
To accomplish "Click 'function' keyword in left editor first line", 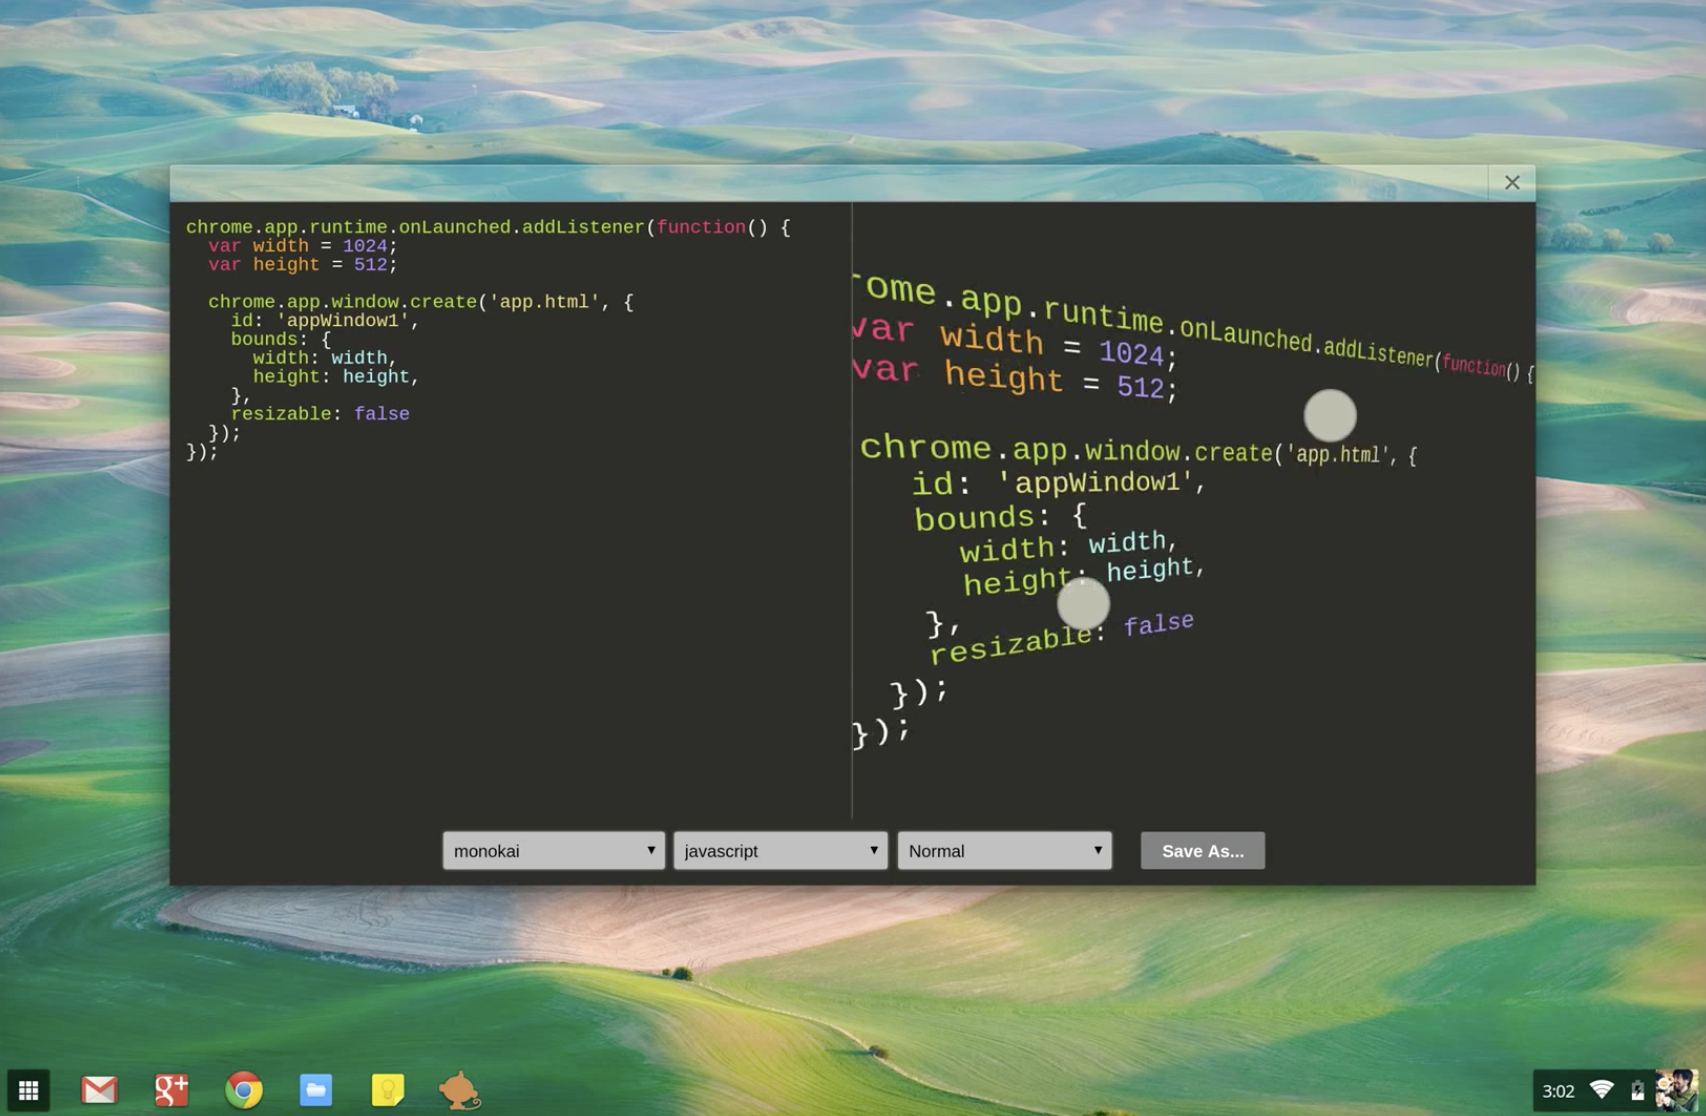I will (x=701, y=227).
